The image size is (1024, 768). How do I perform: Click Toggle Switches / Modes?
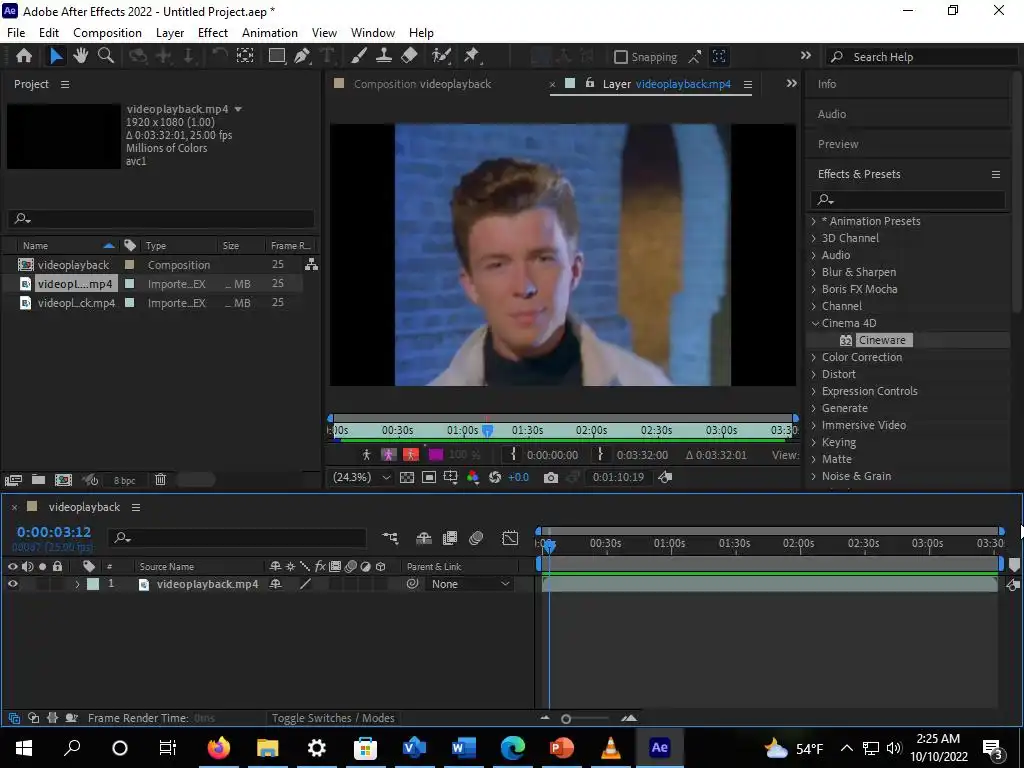tap(333, 718)
